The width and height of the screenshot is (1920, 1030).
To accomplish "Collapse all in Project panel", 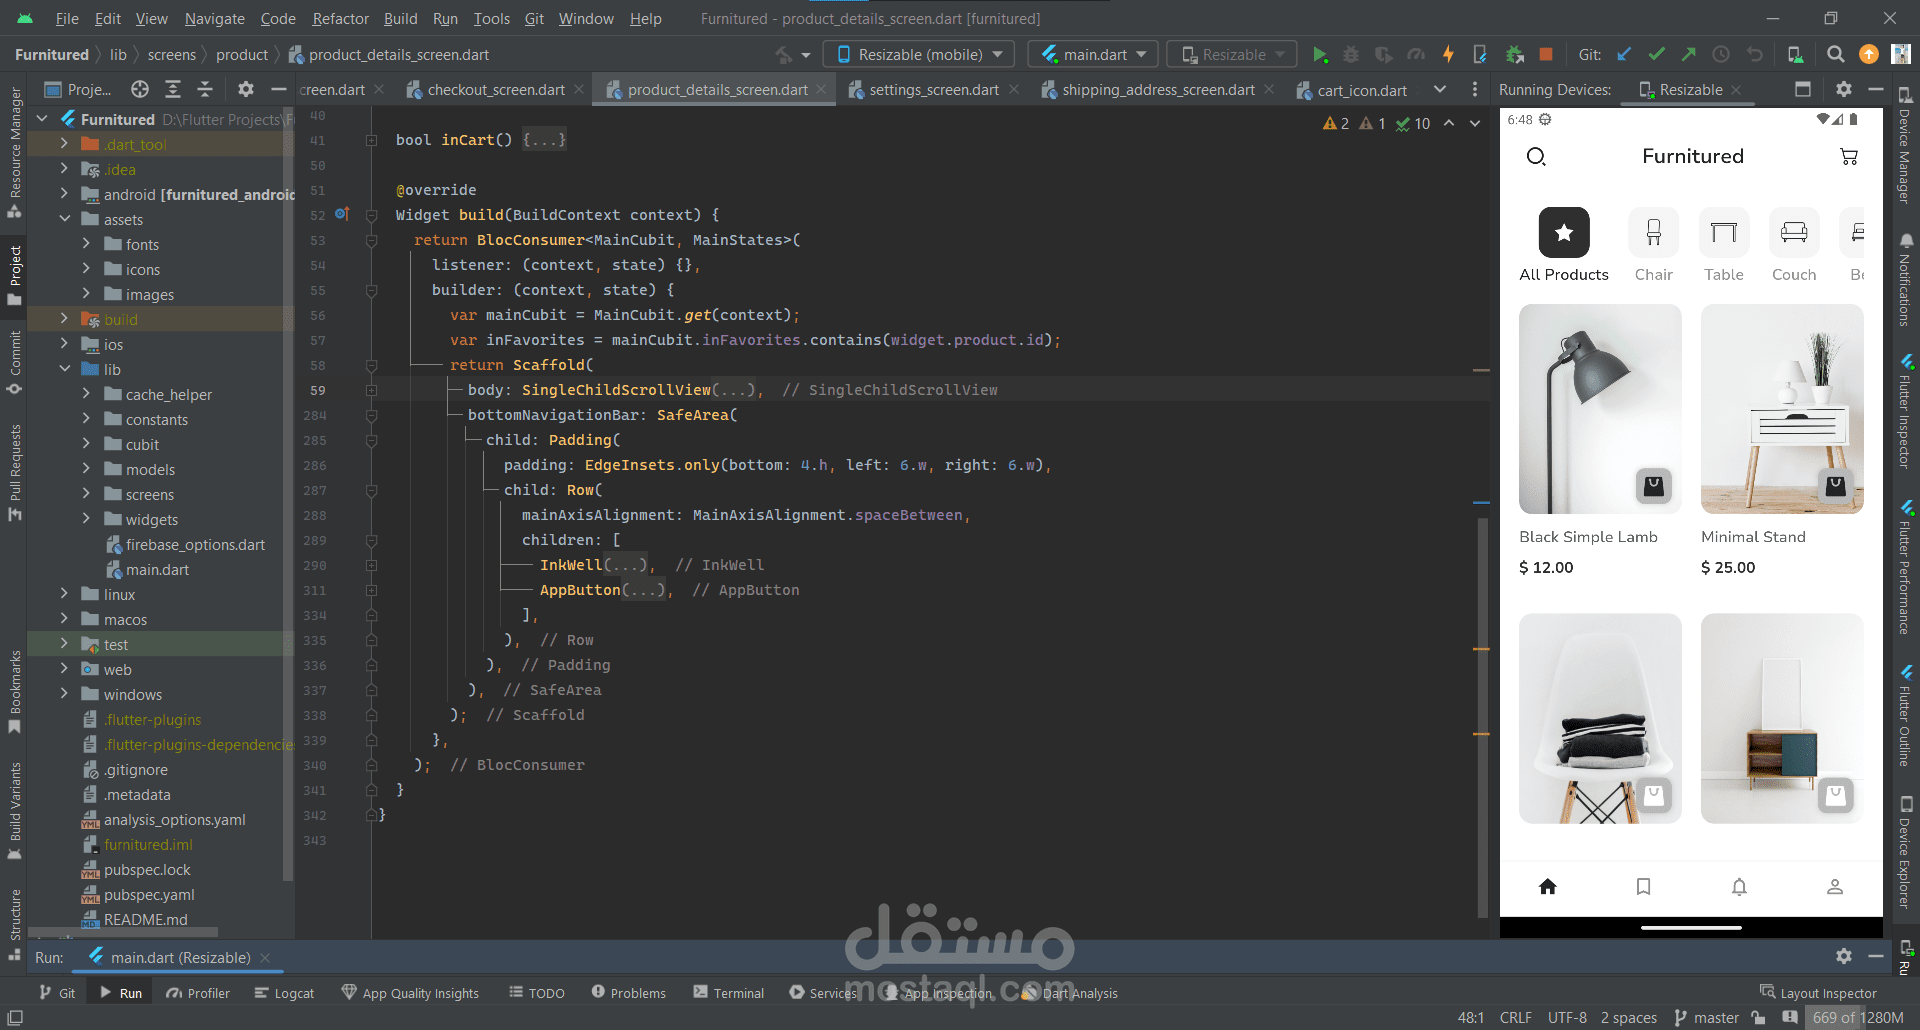I will (205, 90).
